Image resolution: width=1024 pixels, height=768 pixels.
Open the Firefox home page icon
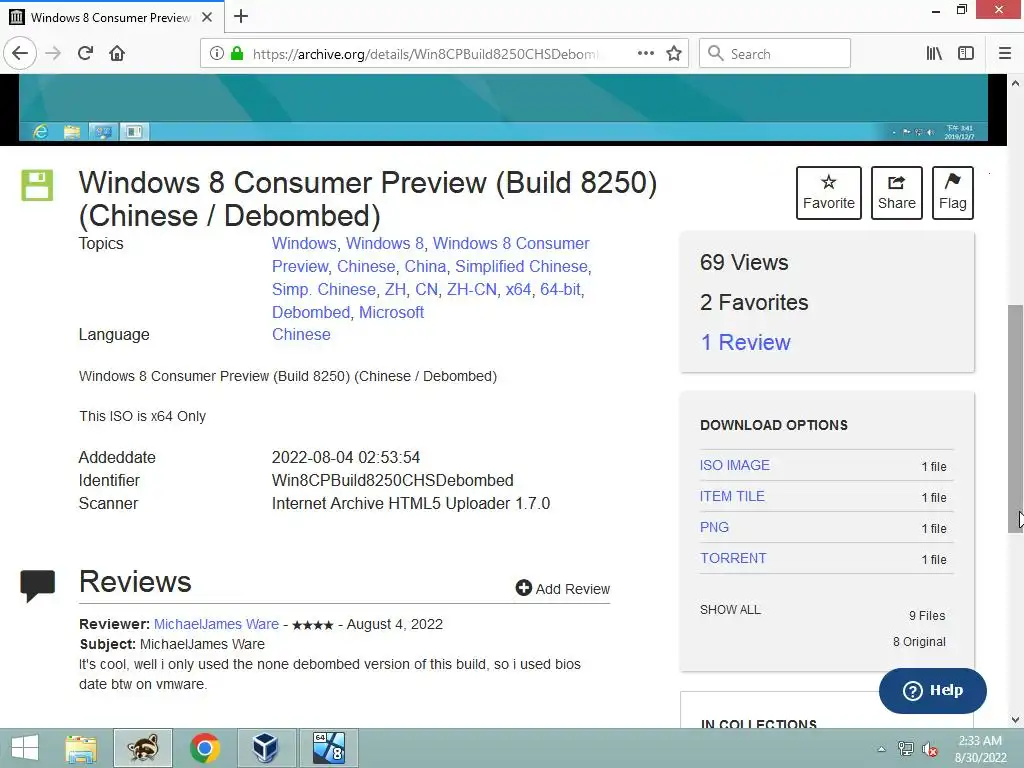tap(117, 53)
